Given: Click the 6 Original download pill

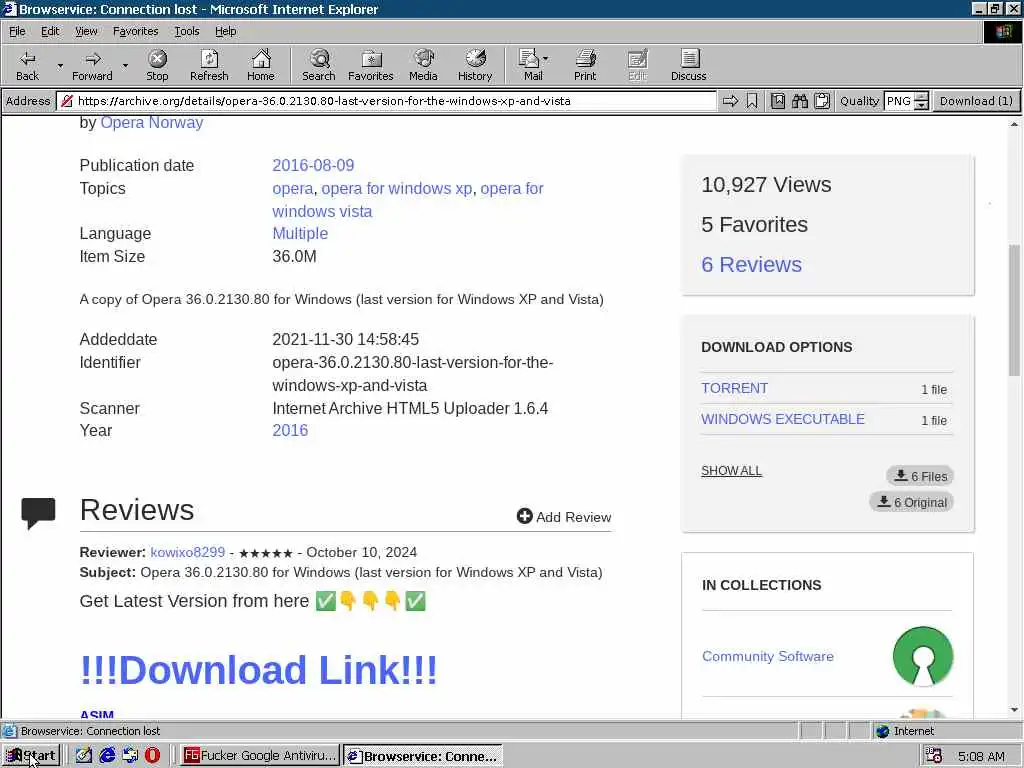Looking at the screenshot, I should pos(912,502).
